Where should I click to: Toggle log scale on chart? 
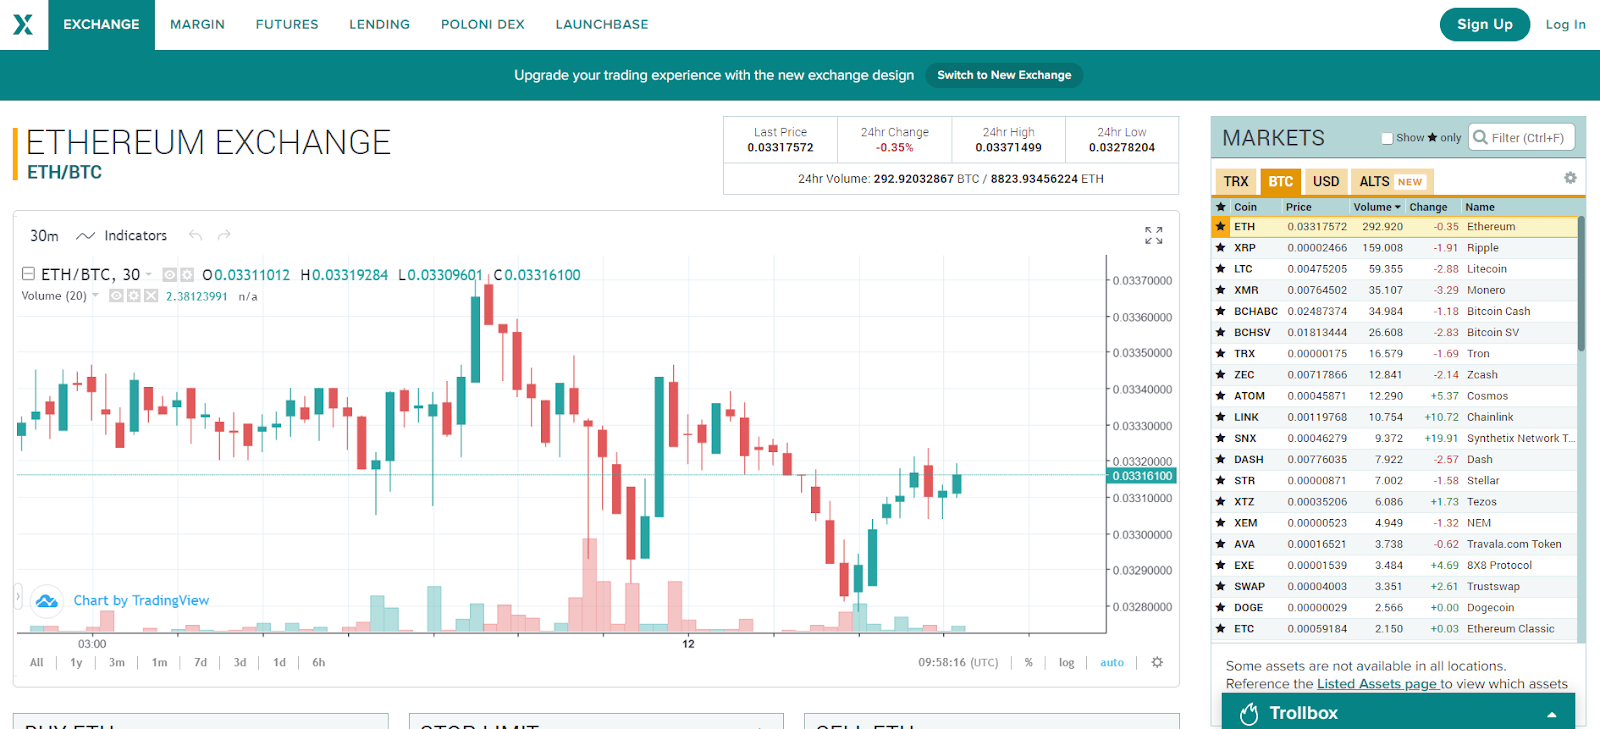(x=1066, y=662)
